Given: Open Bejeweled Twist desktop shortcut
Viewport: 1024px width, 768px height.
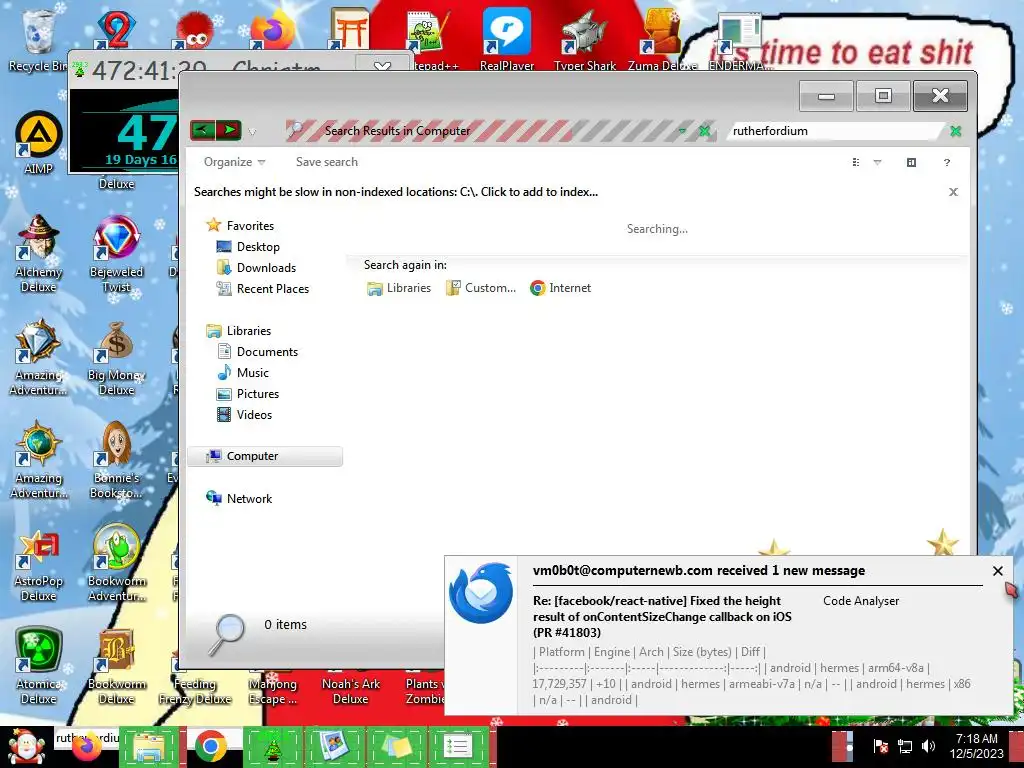Looking at the screenshot, I should click(116, 253).
